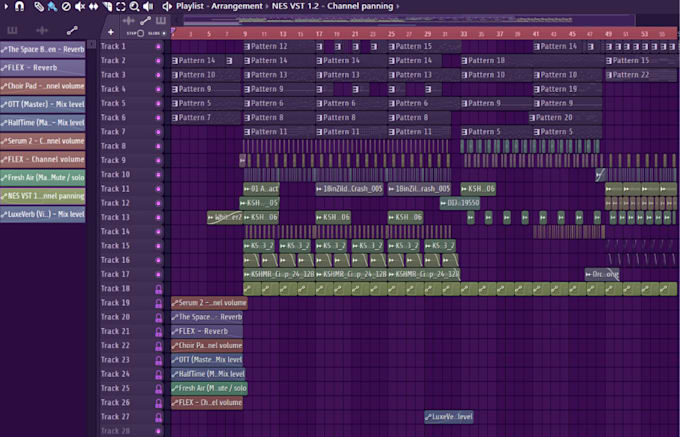Click the playlist overview scrollbar at top
680x437 pixels.
pos(408,20)
